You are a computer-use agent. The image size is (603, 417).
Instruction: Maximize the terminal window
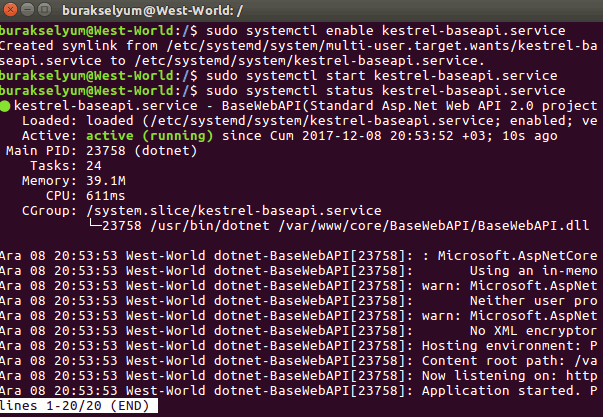(45, 10)
